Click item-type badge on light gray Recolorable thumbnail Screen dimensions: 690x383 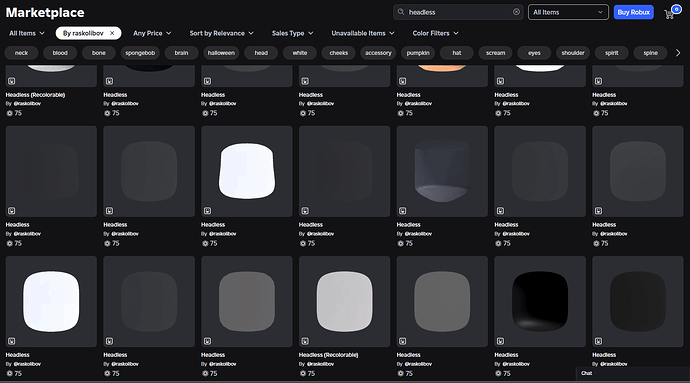click(305, 341)
